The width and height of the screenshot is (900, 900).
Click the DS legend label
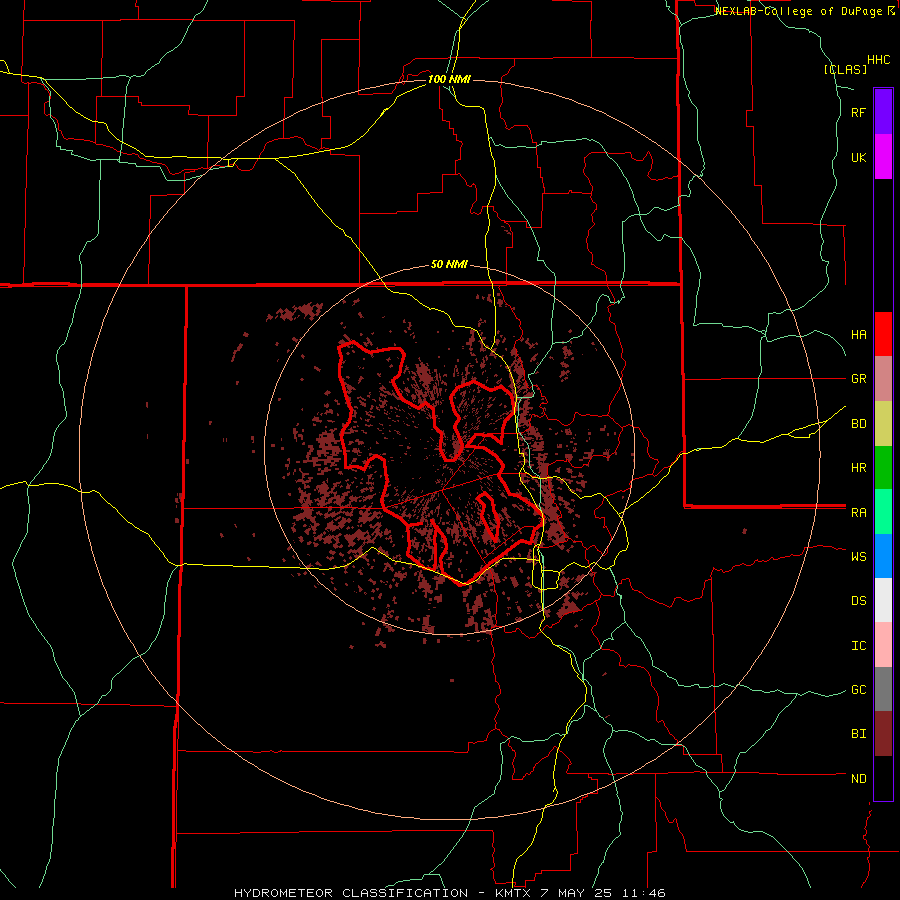coord(859,600)
